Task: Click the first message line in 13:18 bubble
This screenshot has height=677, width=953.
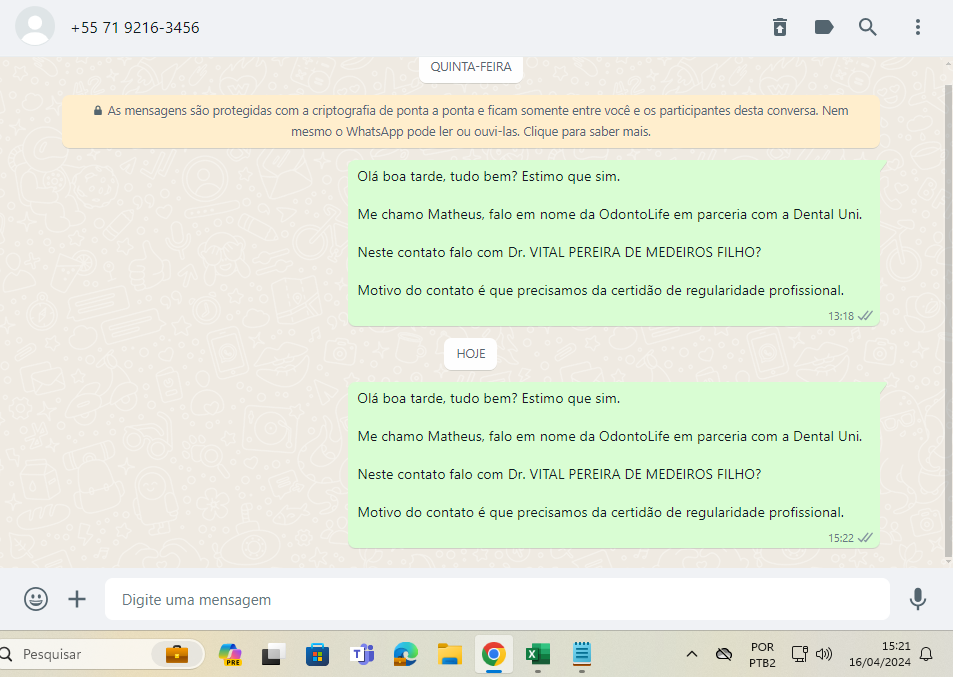Action: 489,177
